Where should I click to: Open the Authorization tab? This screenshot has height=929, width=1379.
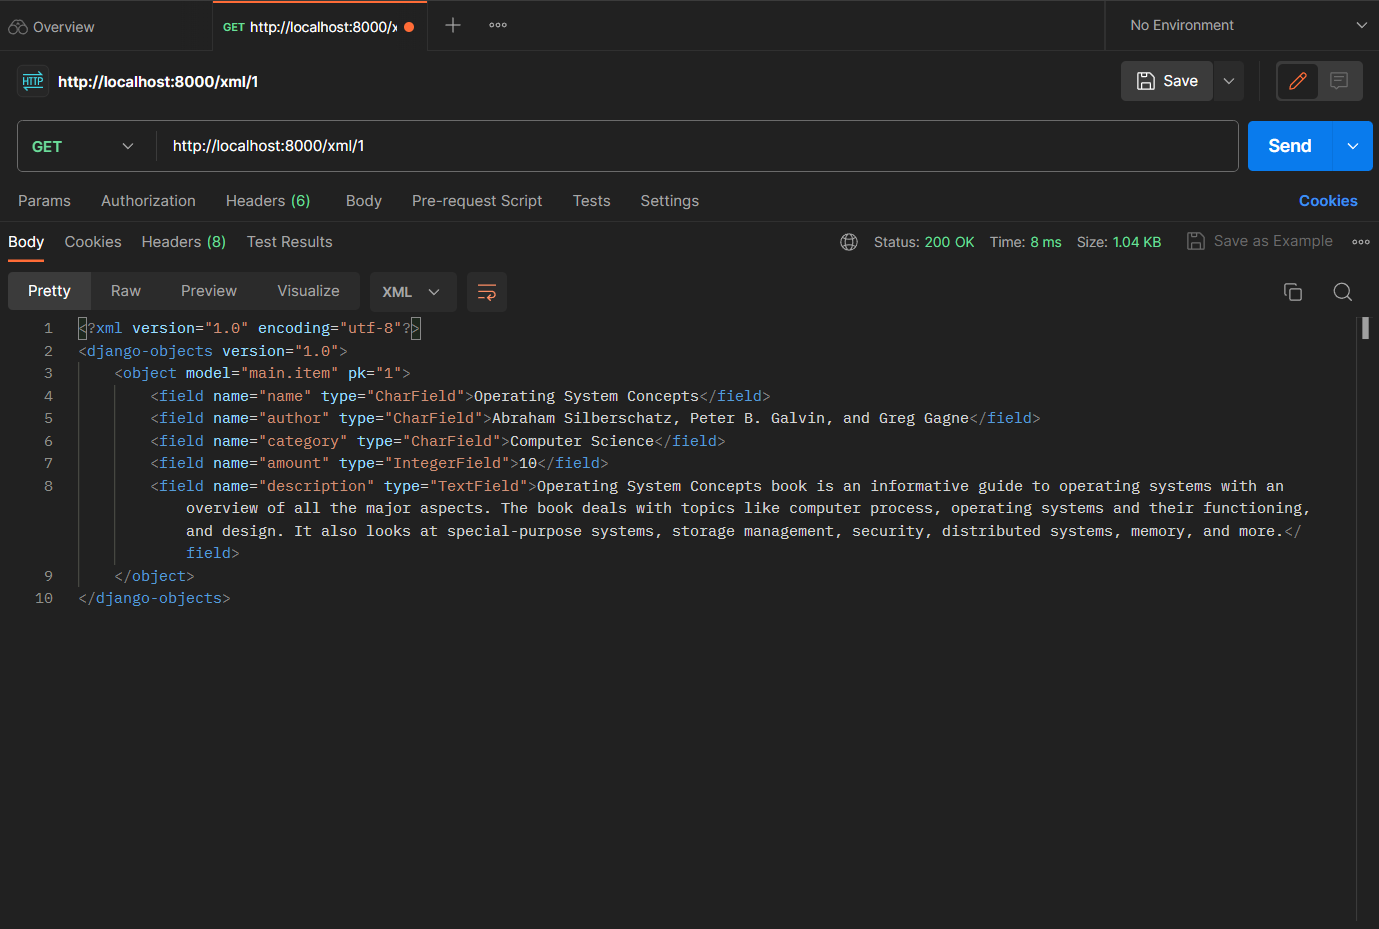(148, 201)
